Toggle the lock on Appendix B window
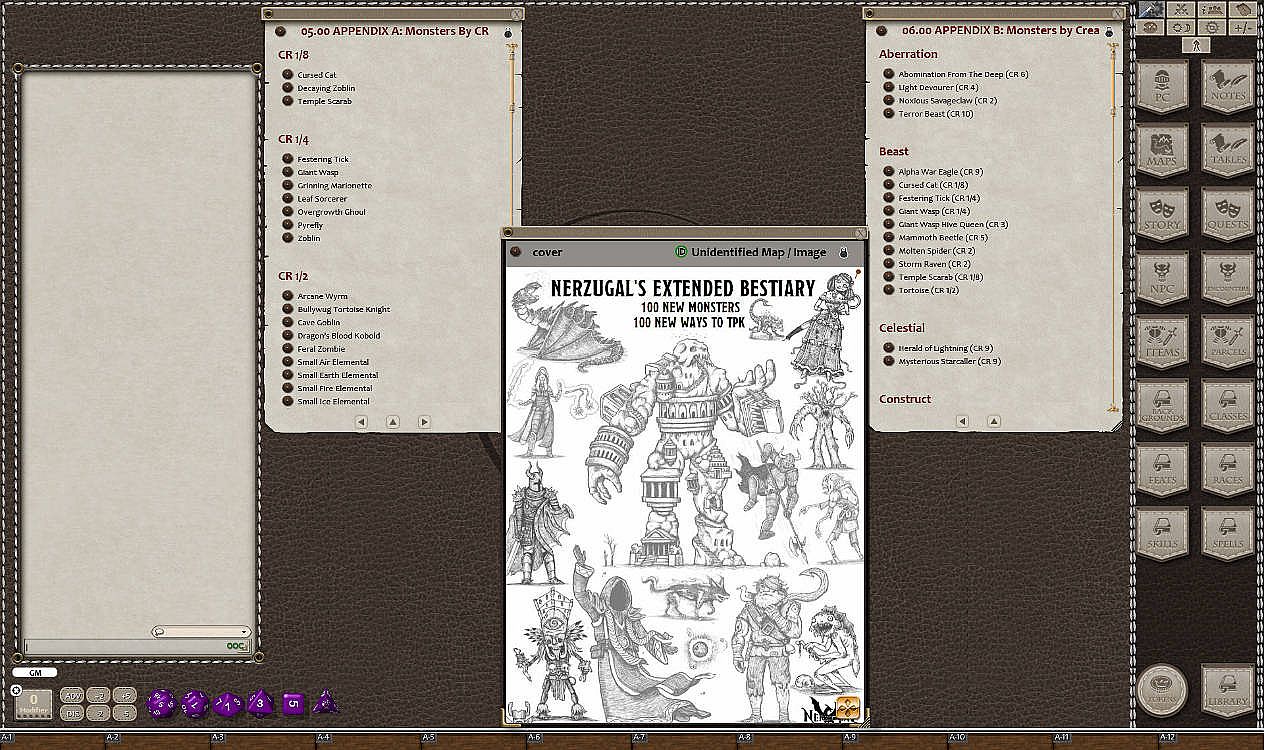 click(x=1109, y=33)
